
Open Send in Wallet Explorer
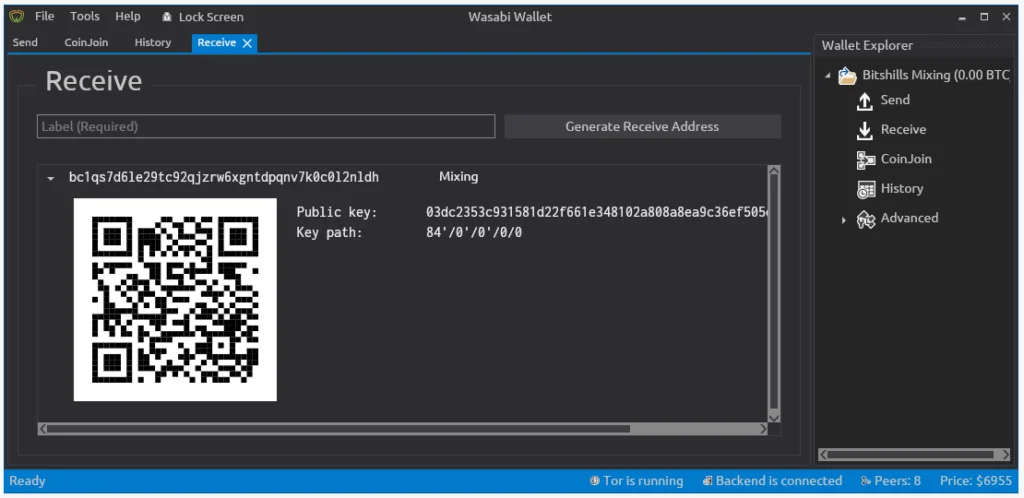pos(895,100)
